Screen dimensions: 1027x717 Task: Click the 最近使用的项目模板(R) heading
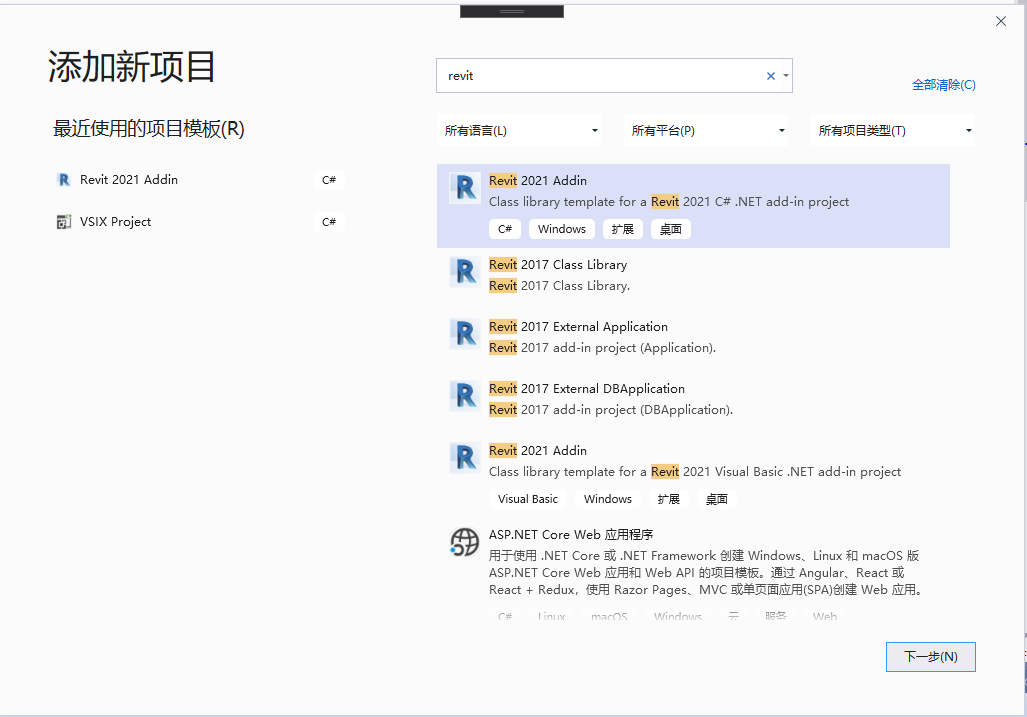click(x=149, y=129)
